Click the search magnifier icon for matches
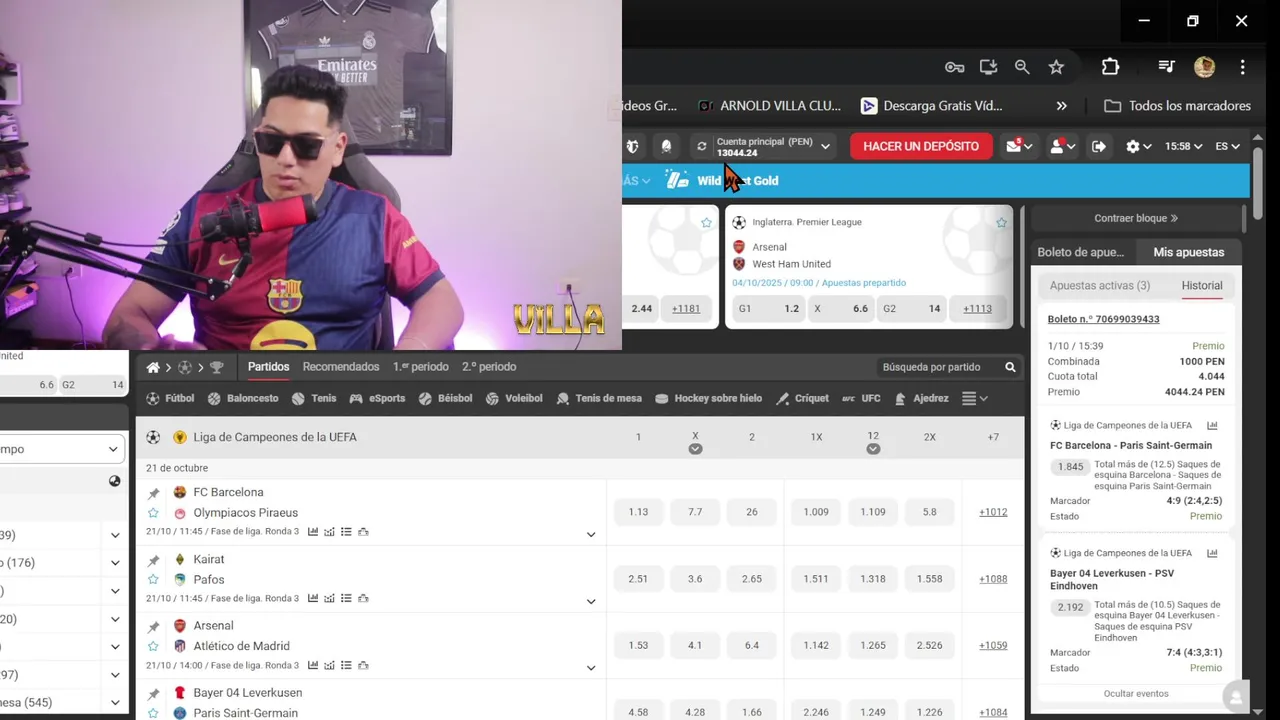This screenshot has width=1280, height=720. [1011, 368]
